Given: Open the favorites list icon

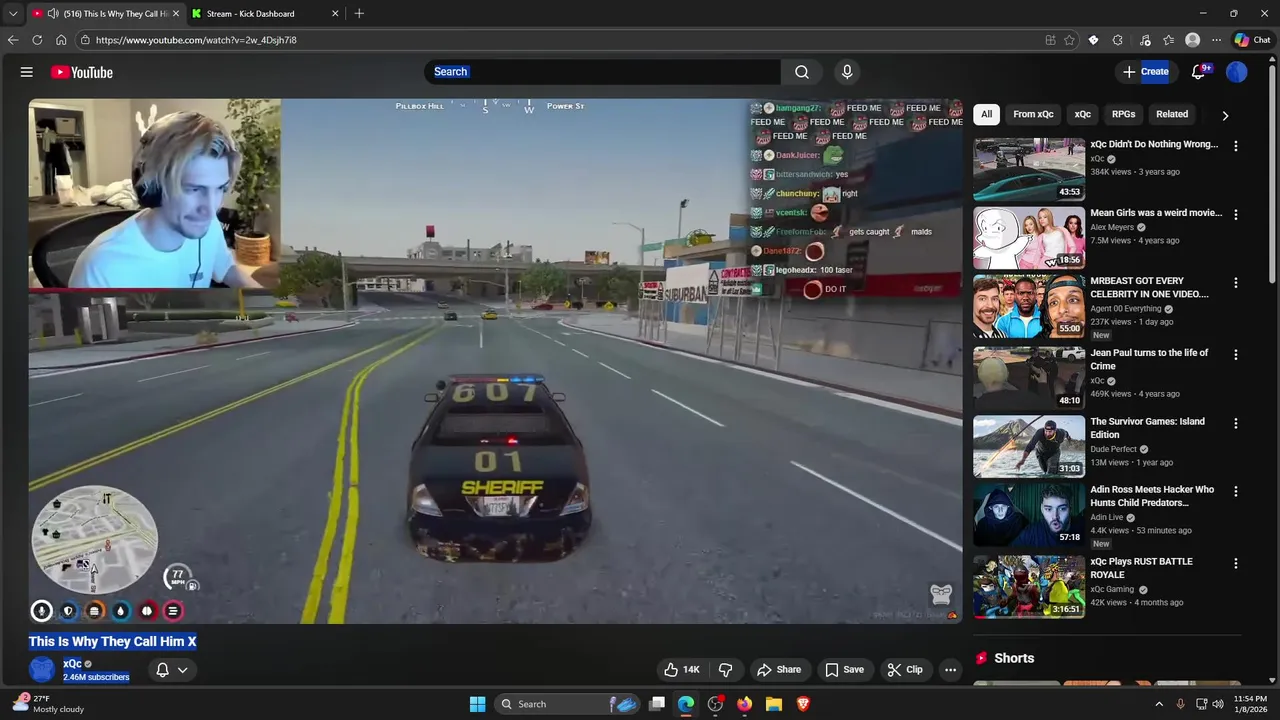Looking at the screenshot, I should (x=1168, y=40).
